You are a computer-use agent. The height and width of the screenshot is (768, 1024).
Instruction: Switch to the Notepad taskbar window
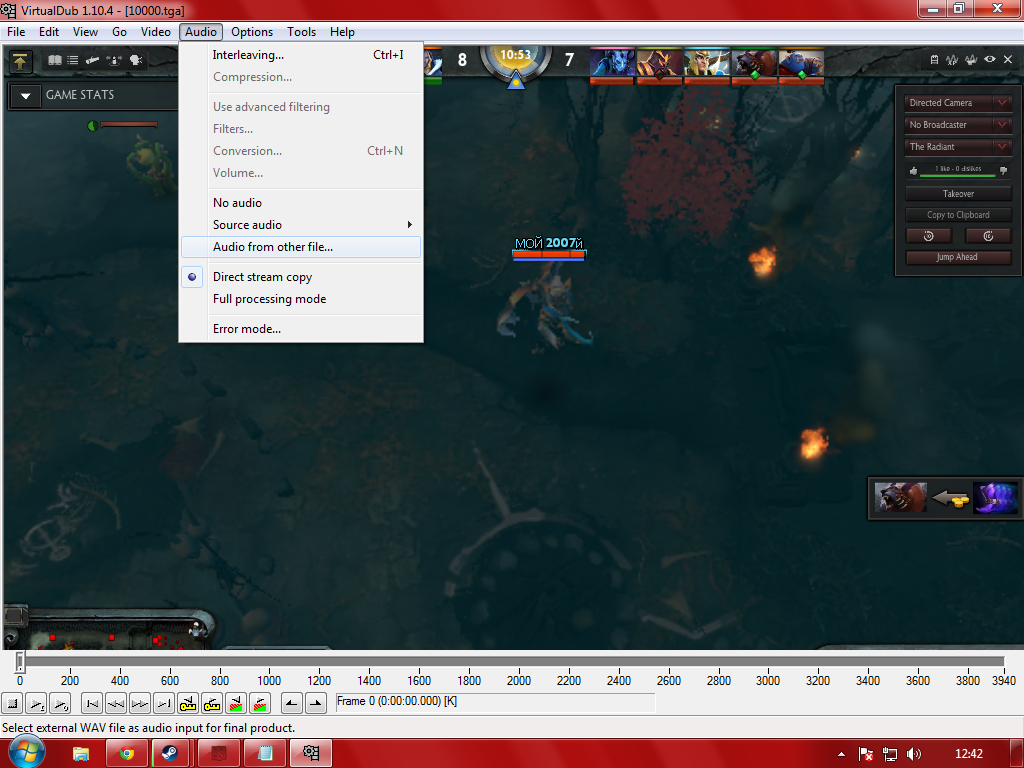(264, 754)
